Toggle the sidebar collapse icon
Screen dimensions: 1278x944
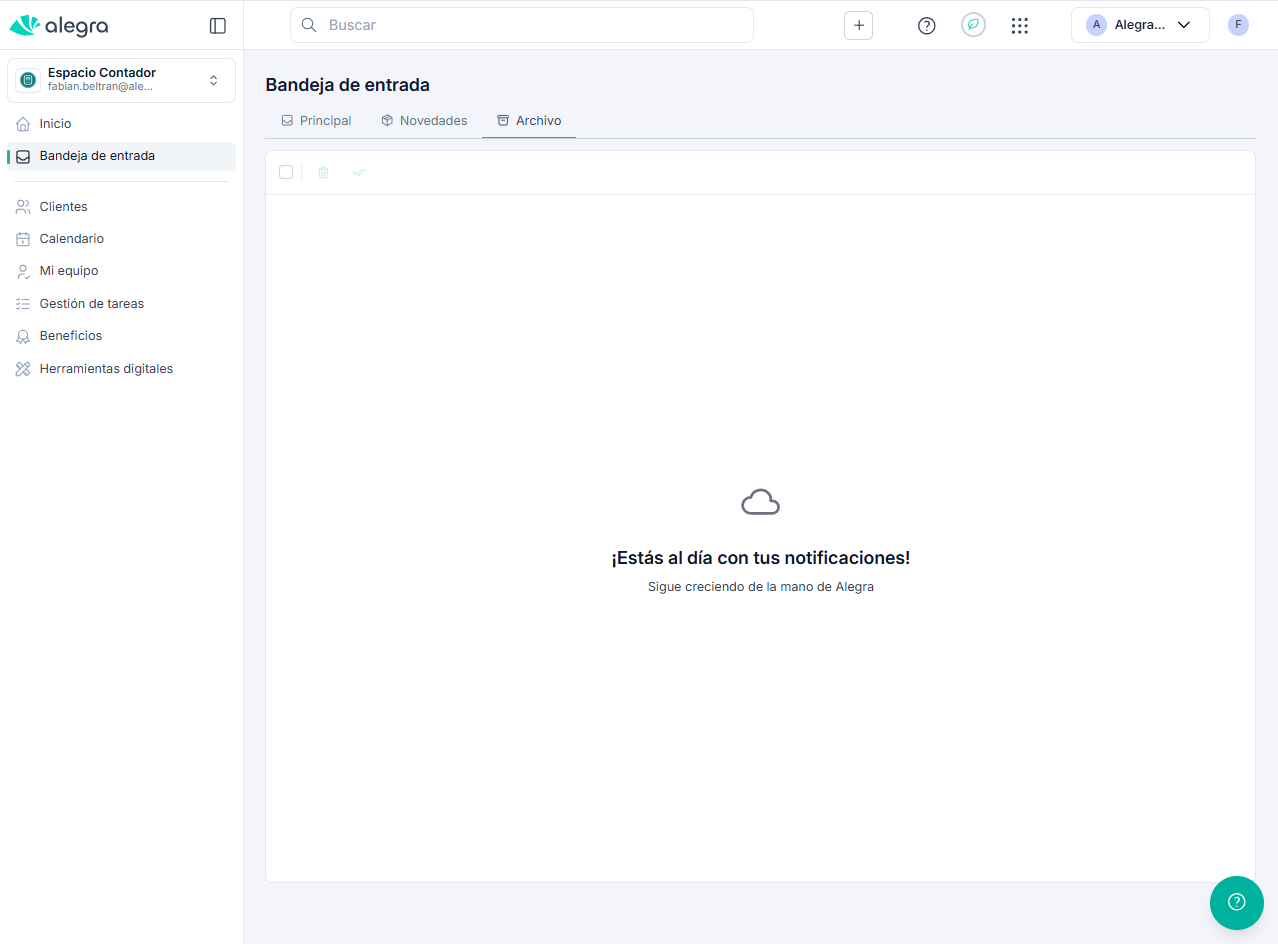point(217,26)
